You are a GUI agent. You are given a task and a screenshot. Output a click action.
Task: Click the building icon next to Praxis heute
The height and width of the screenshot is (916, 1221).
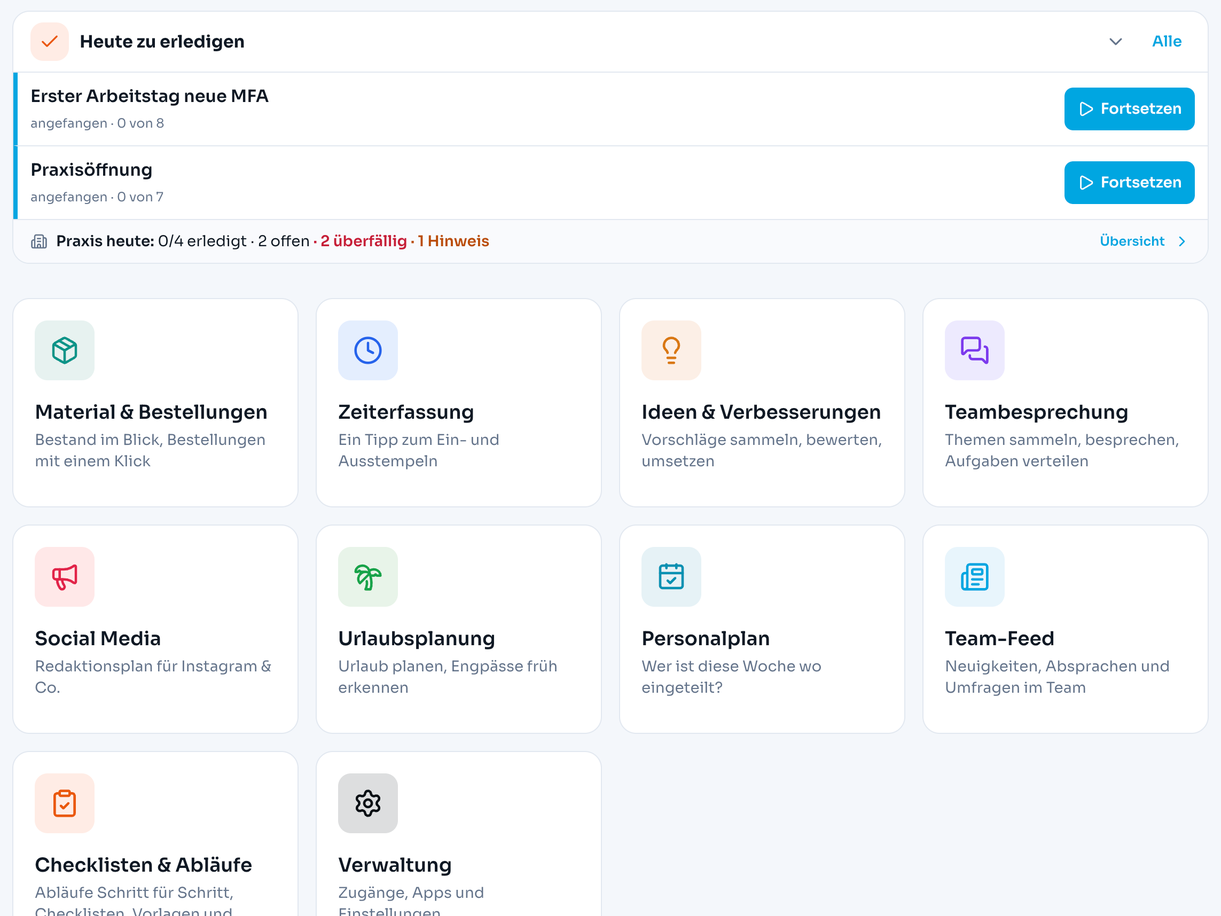click(39, 242)
